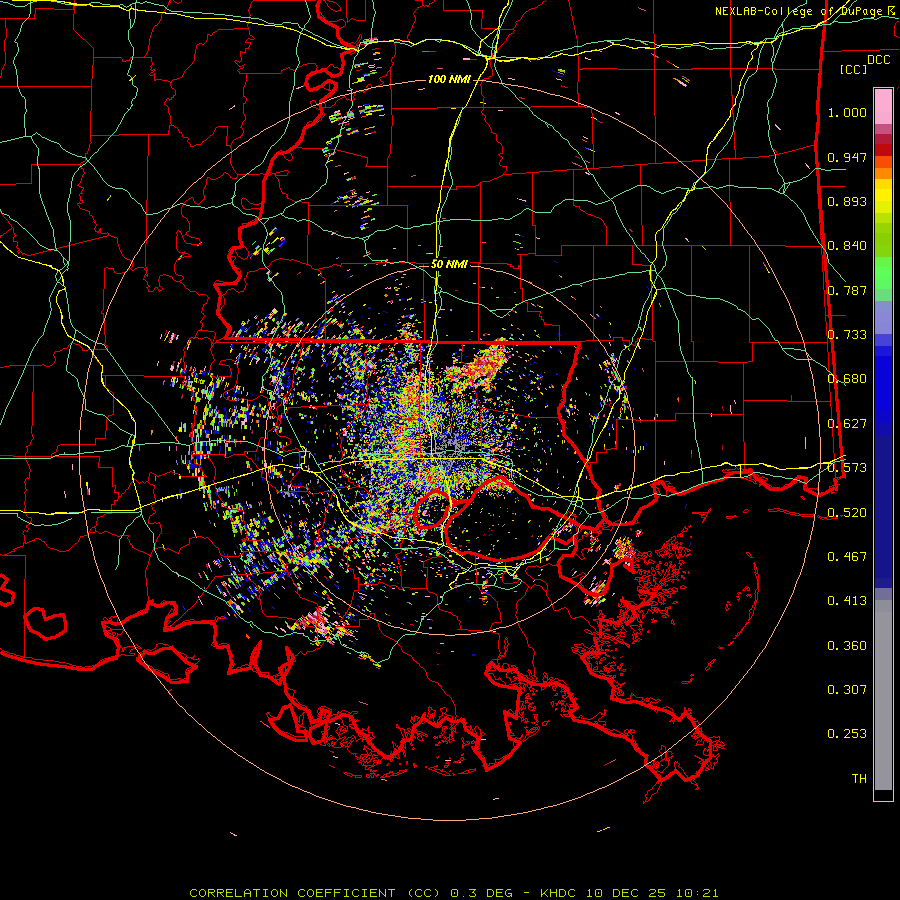
Task: Select the pink top segment of color bar
Action: pyautogui.click(x=883, y=107)
